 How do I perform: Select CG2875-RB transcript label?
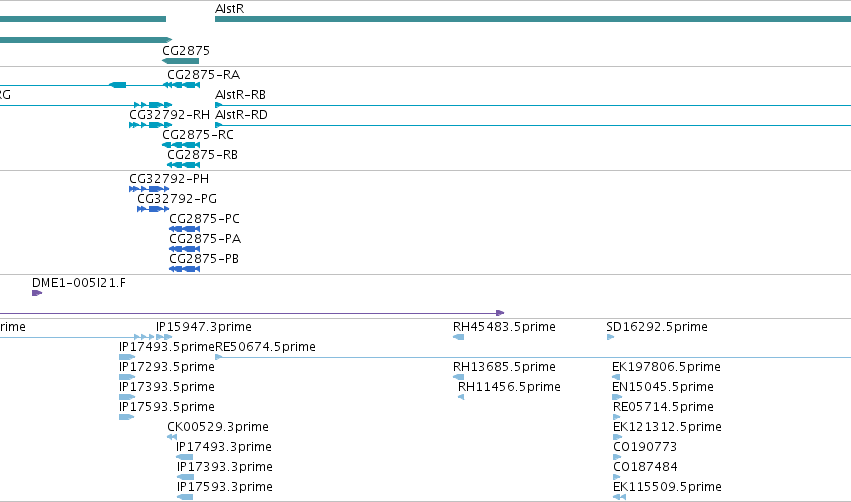[x=202, y=155]
